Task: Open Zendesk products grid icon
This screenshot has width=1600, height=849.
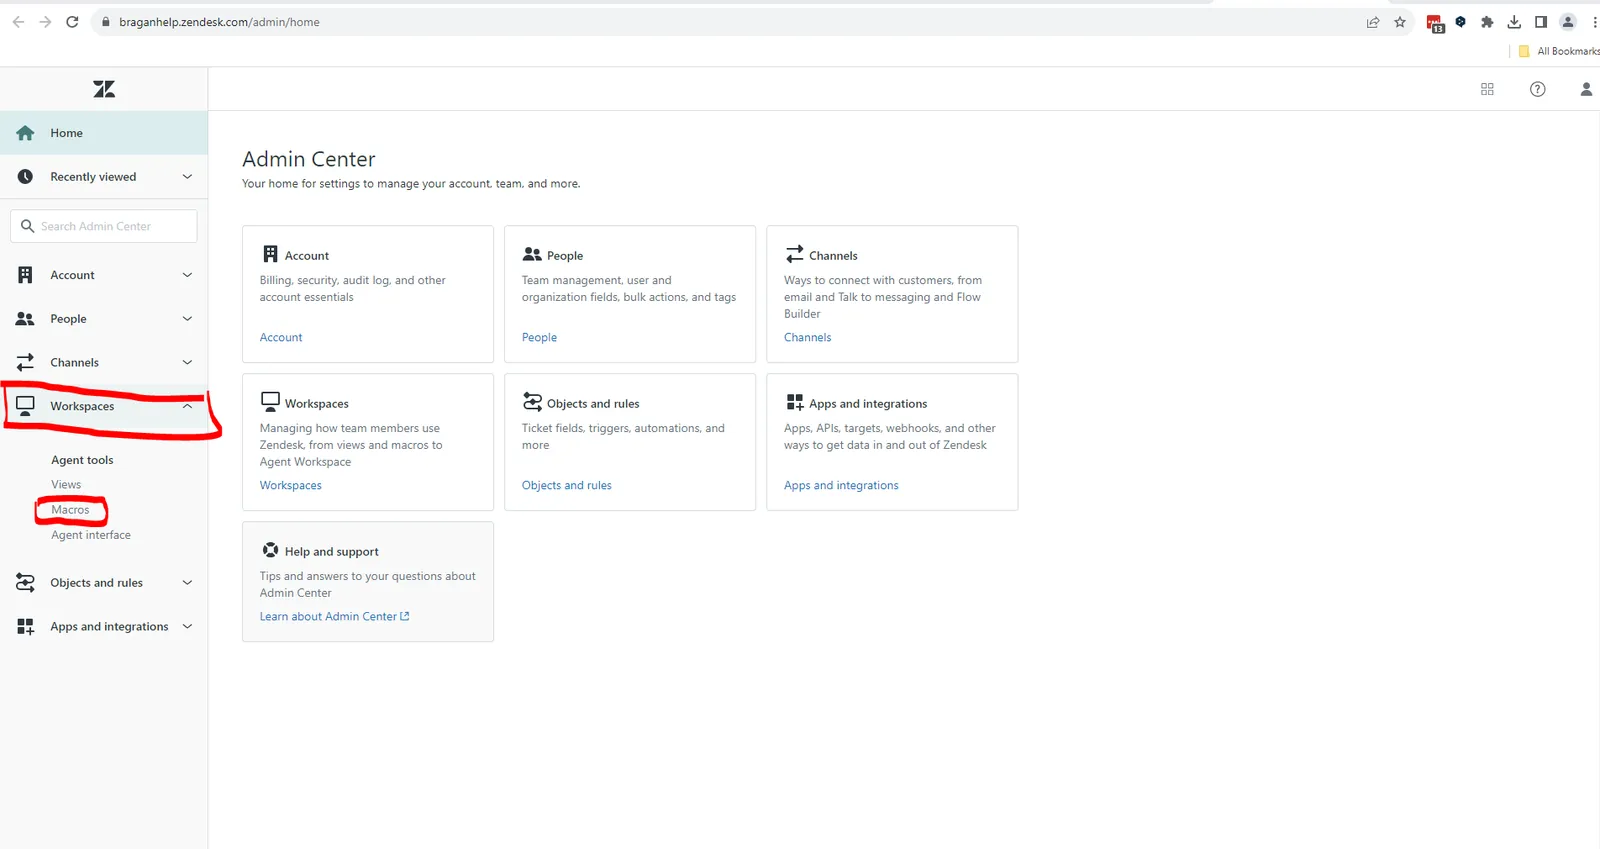Action: click(x=1487, y=89)
